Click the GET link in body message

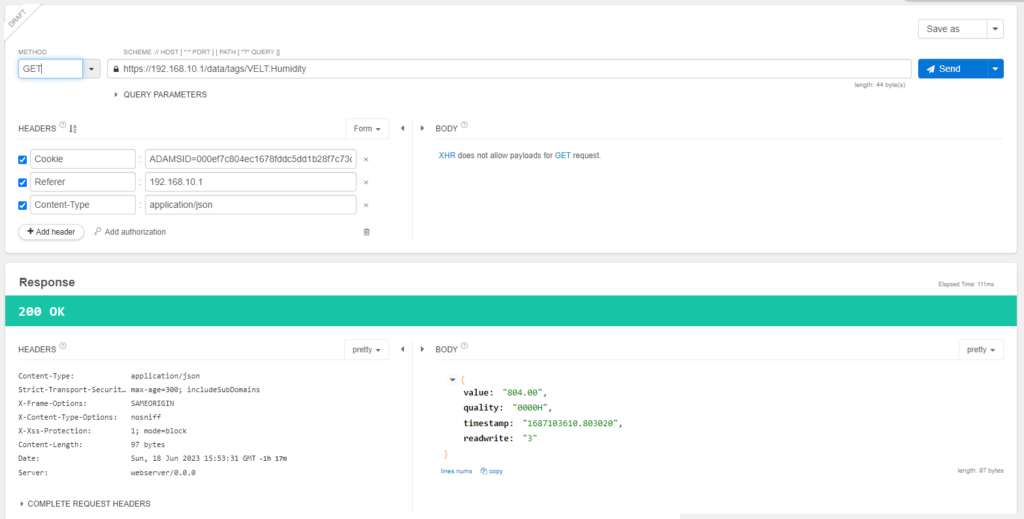point(563,156)
